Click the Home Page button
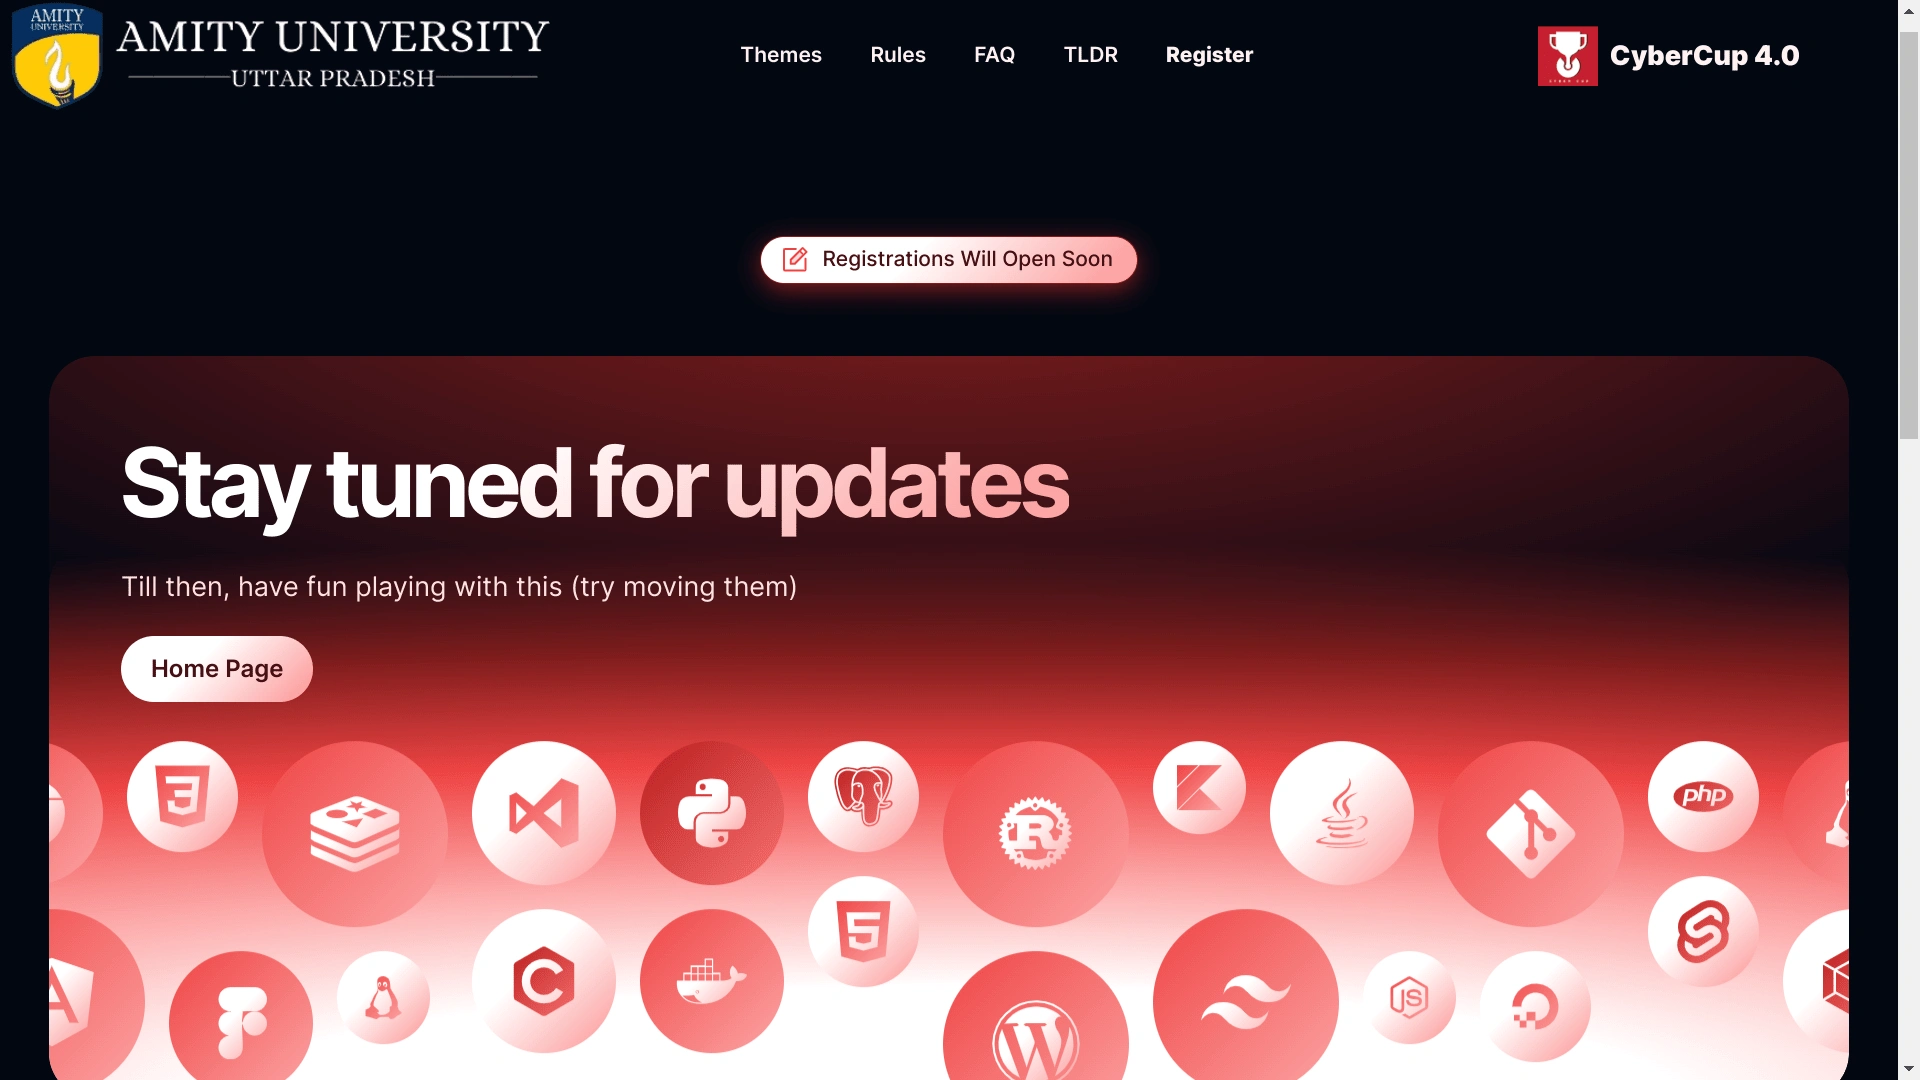The height and width of the screenshot is (1080, 1920). coord(216,669)
